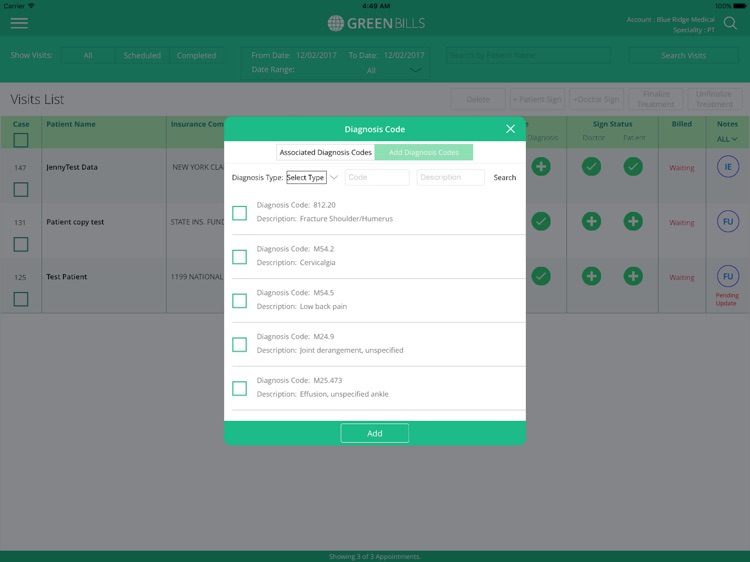Check diagnosis code M54.2 Cervicalgia
This screenshot has width=750, height=562.
240,257
